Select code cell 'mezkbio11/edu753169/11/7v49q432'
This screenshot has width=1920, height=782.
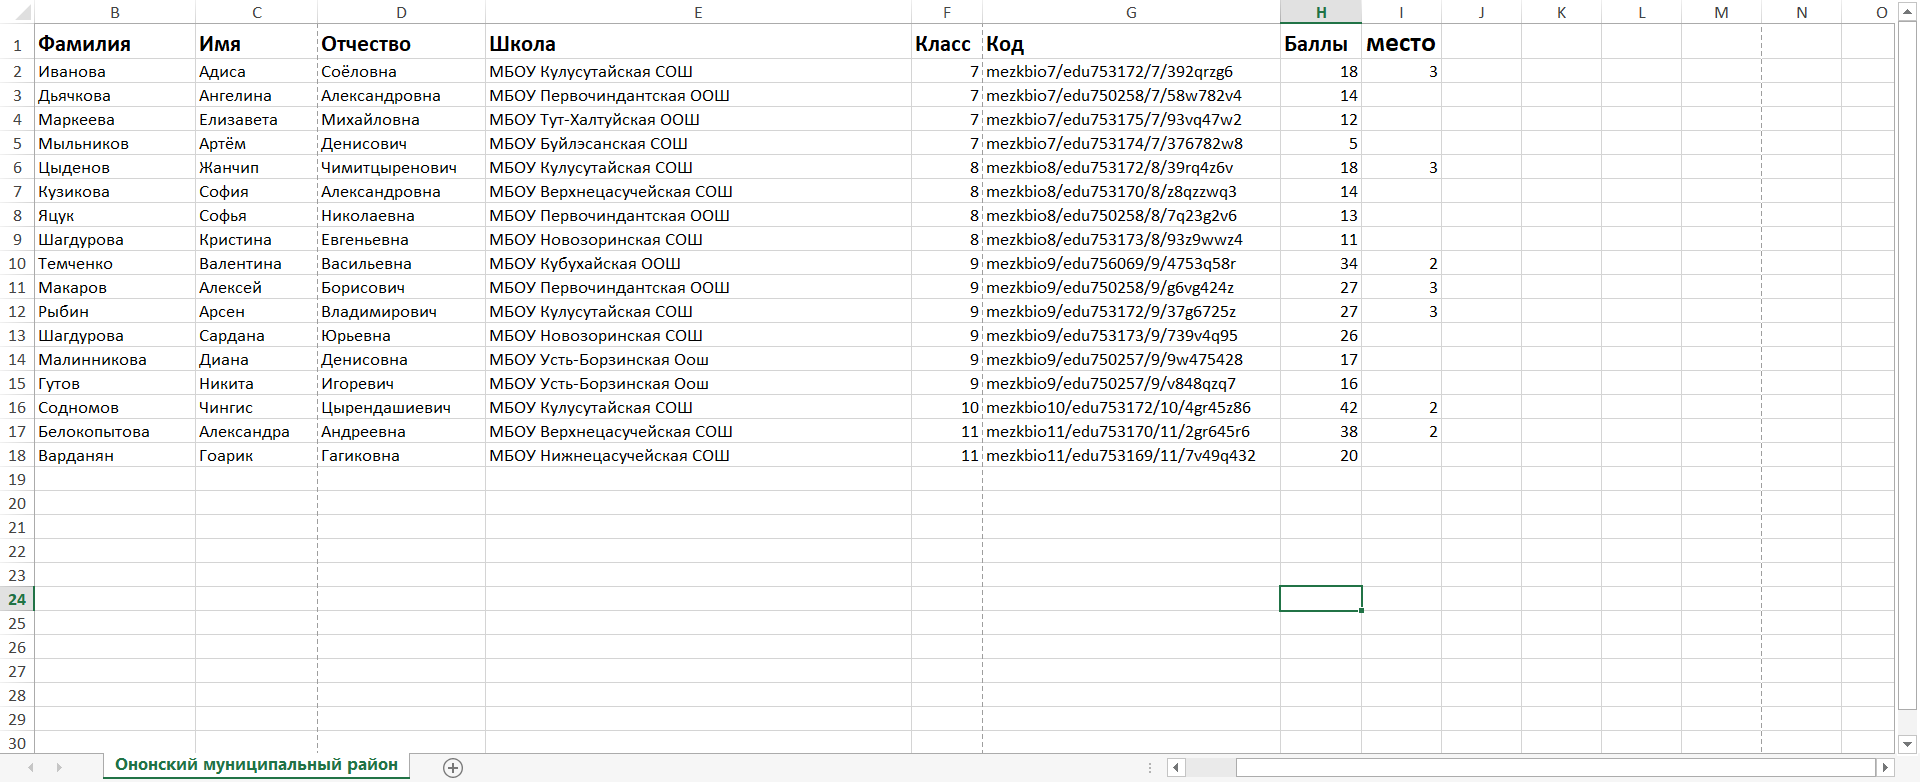pyautogui.click(x=1131, y=455)
